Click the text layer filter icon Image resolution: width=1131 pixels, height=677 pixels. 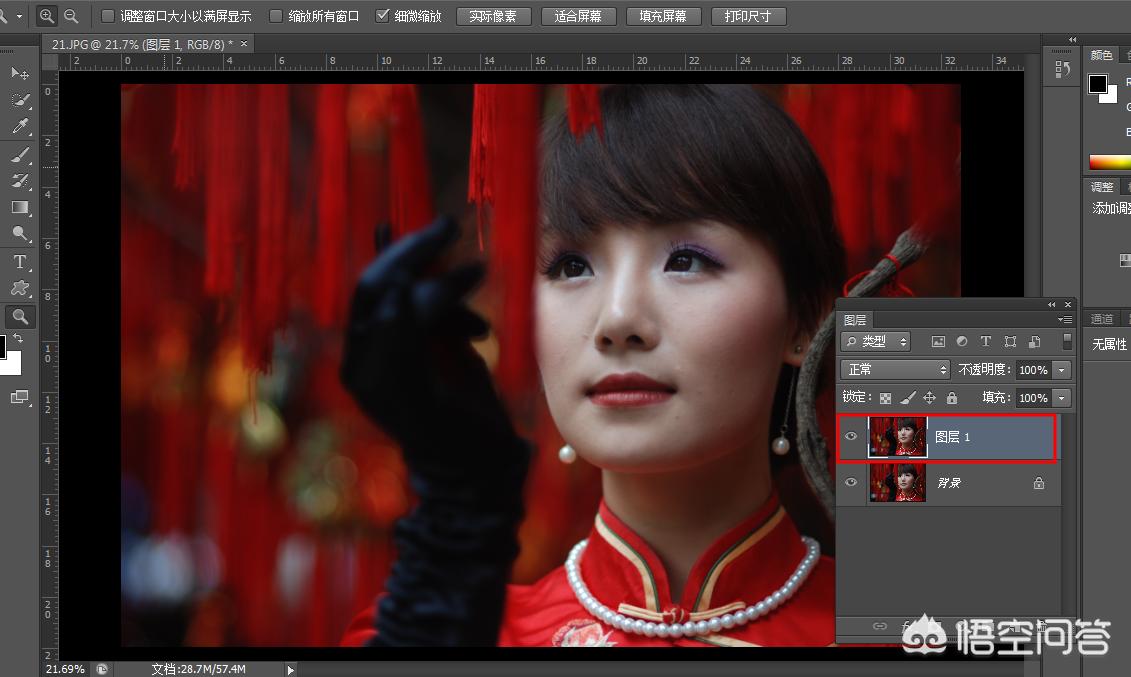pos(986,342)
